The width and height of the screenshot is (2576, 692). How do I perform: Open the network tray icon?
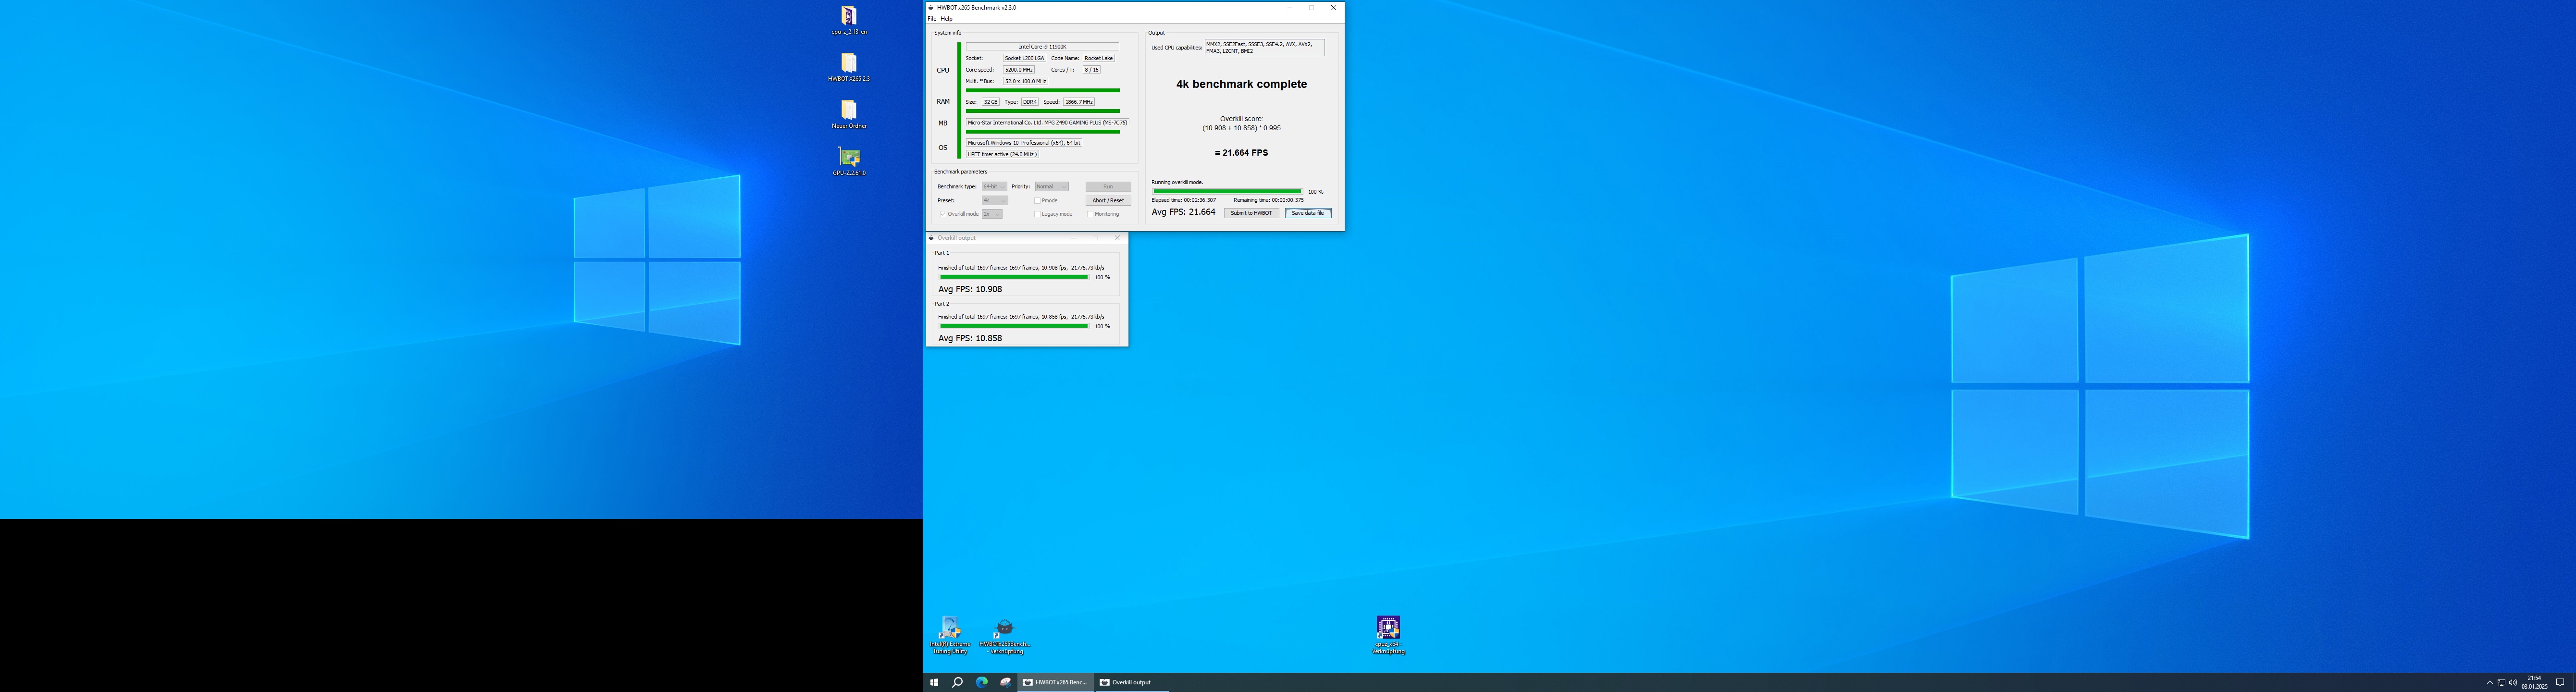[x=2501, y=682]
